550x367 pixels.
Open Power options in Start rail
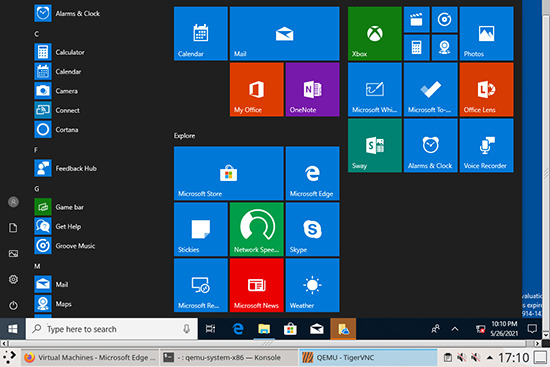(x=13, y=305)
